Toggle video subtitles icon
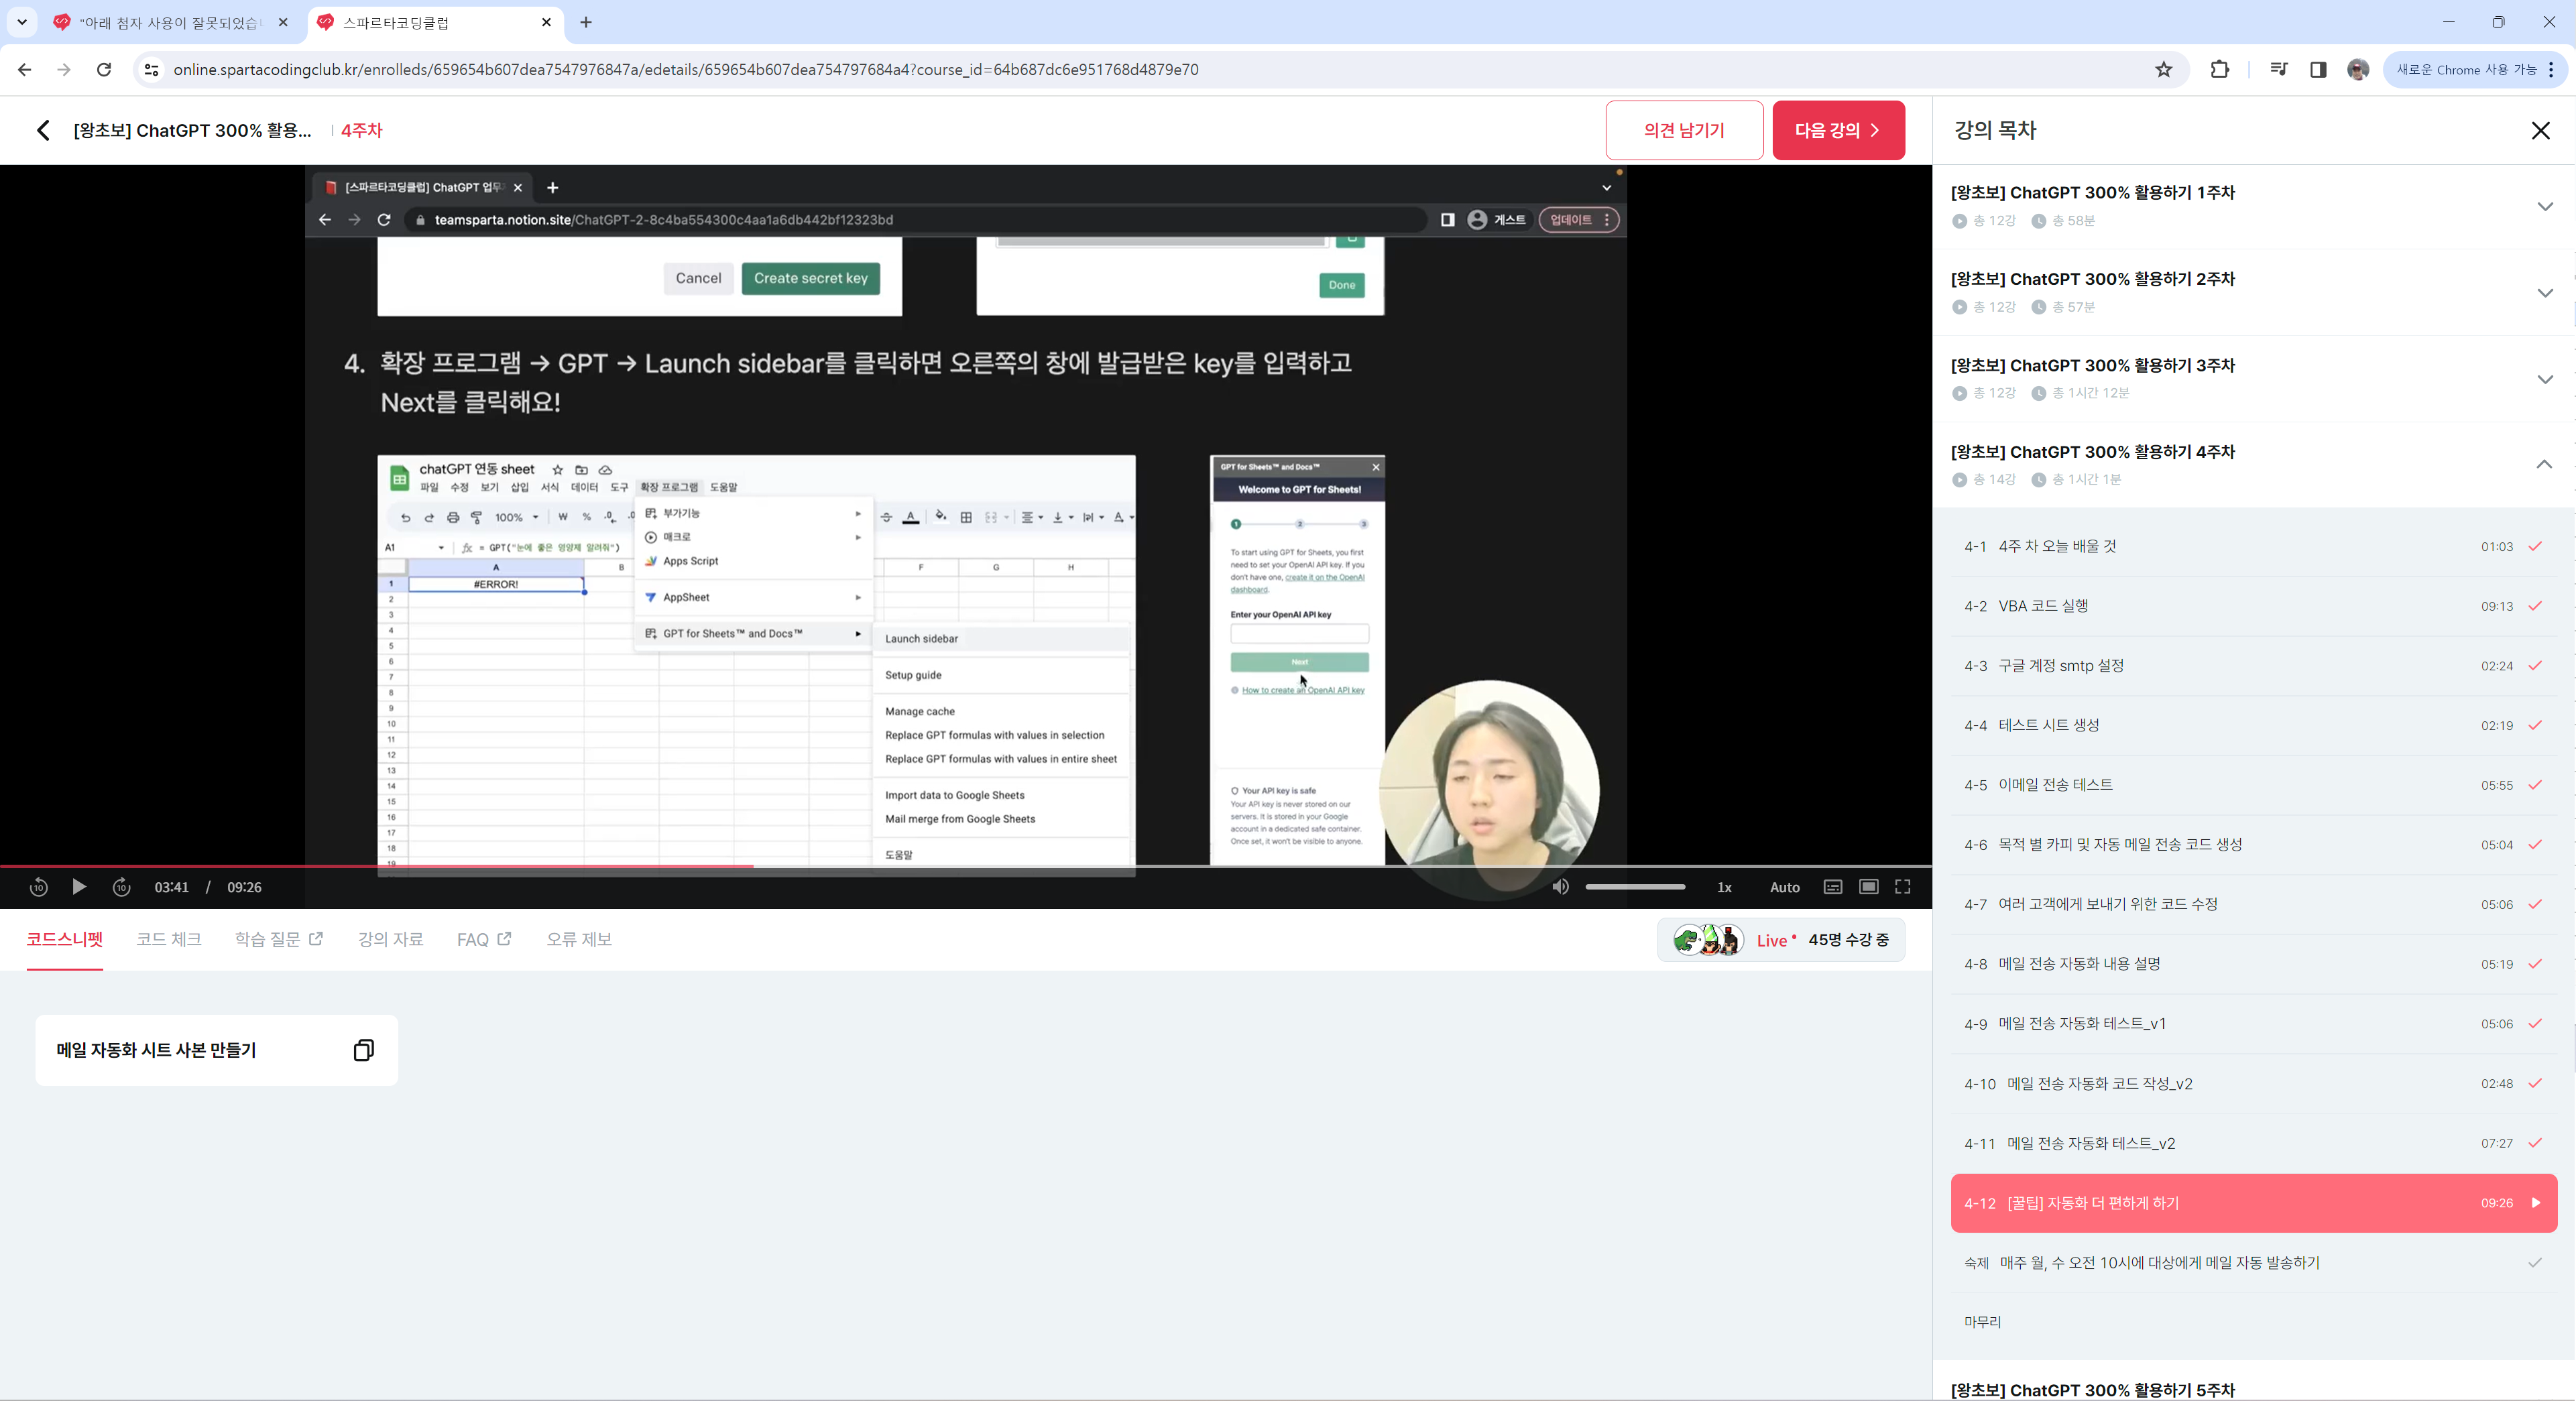Image resolution: width=2576 pixels, height=1401 pixels. coord(1833,887)
